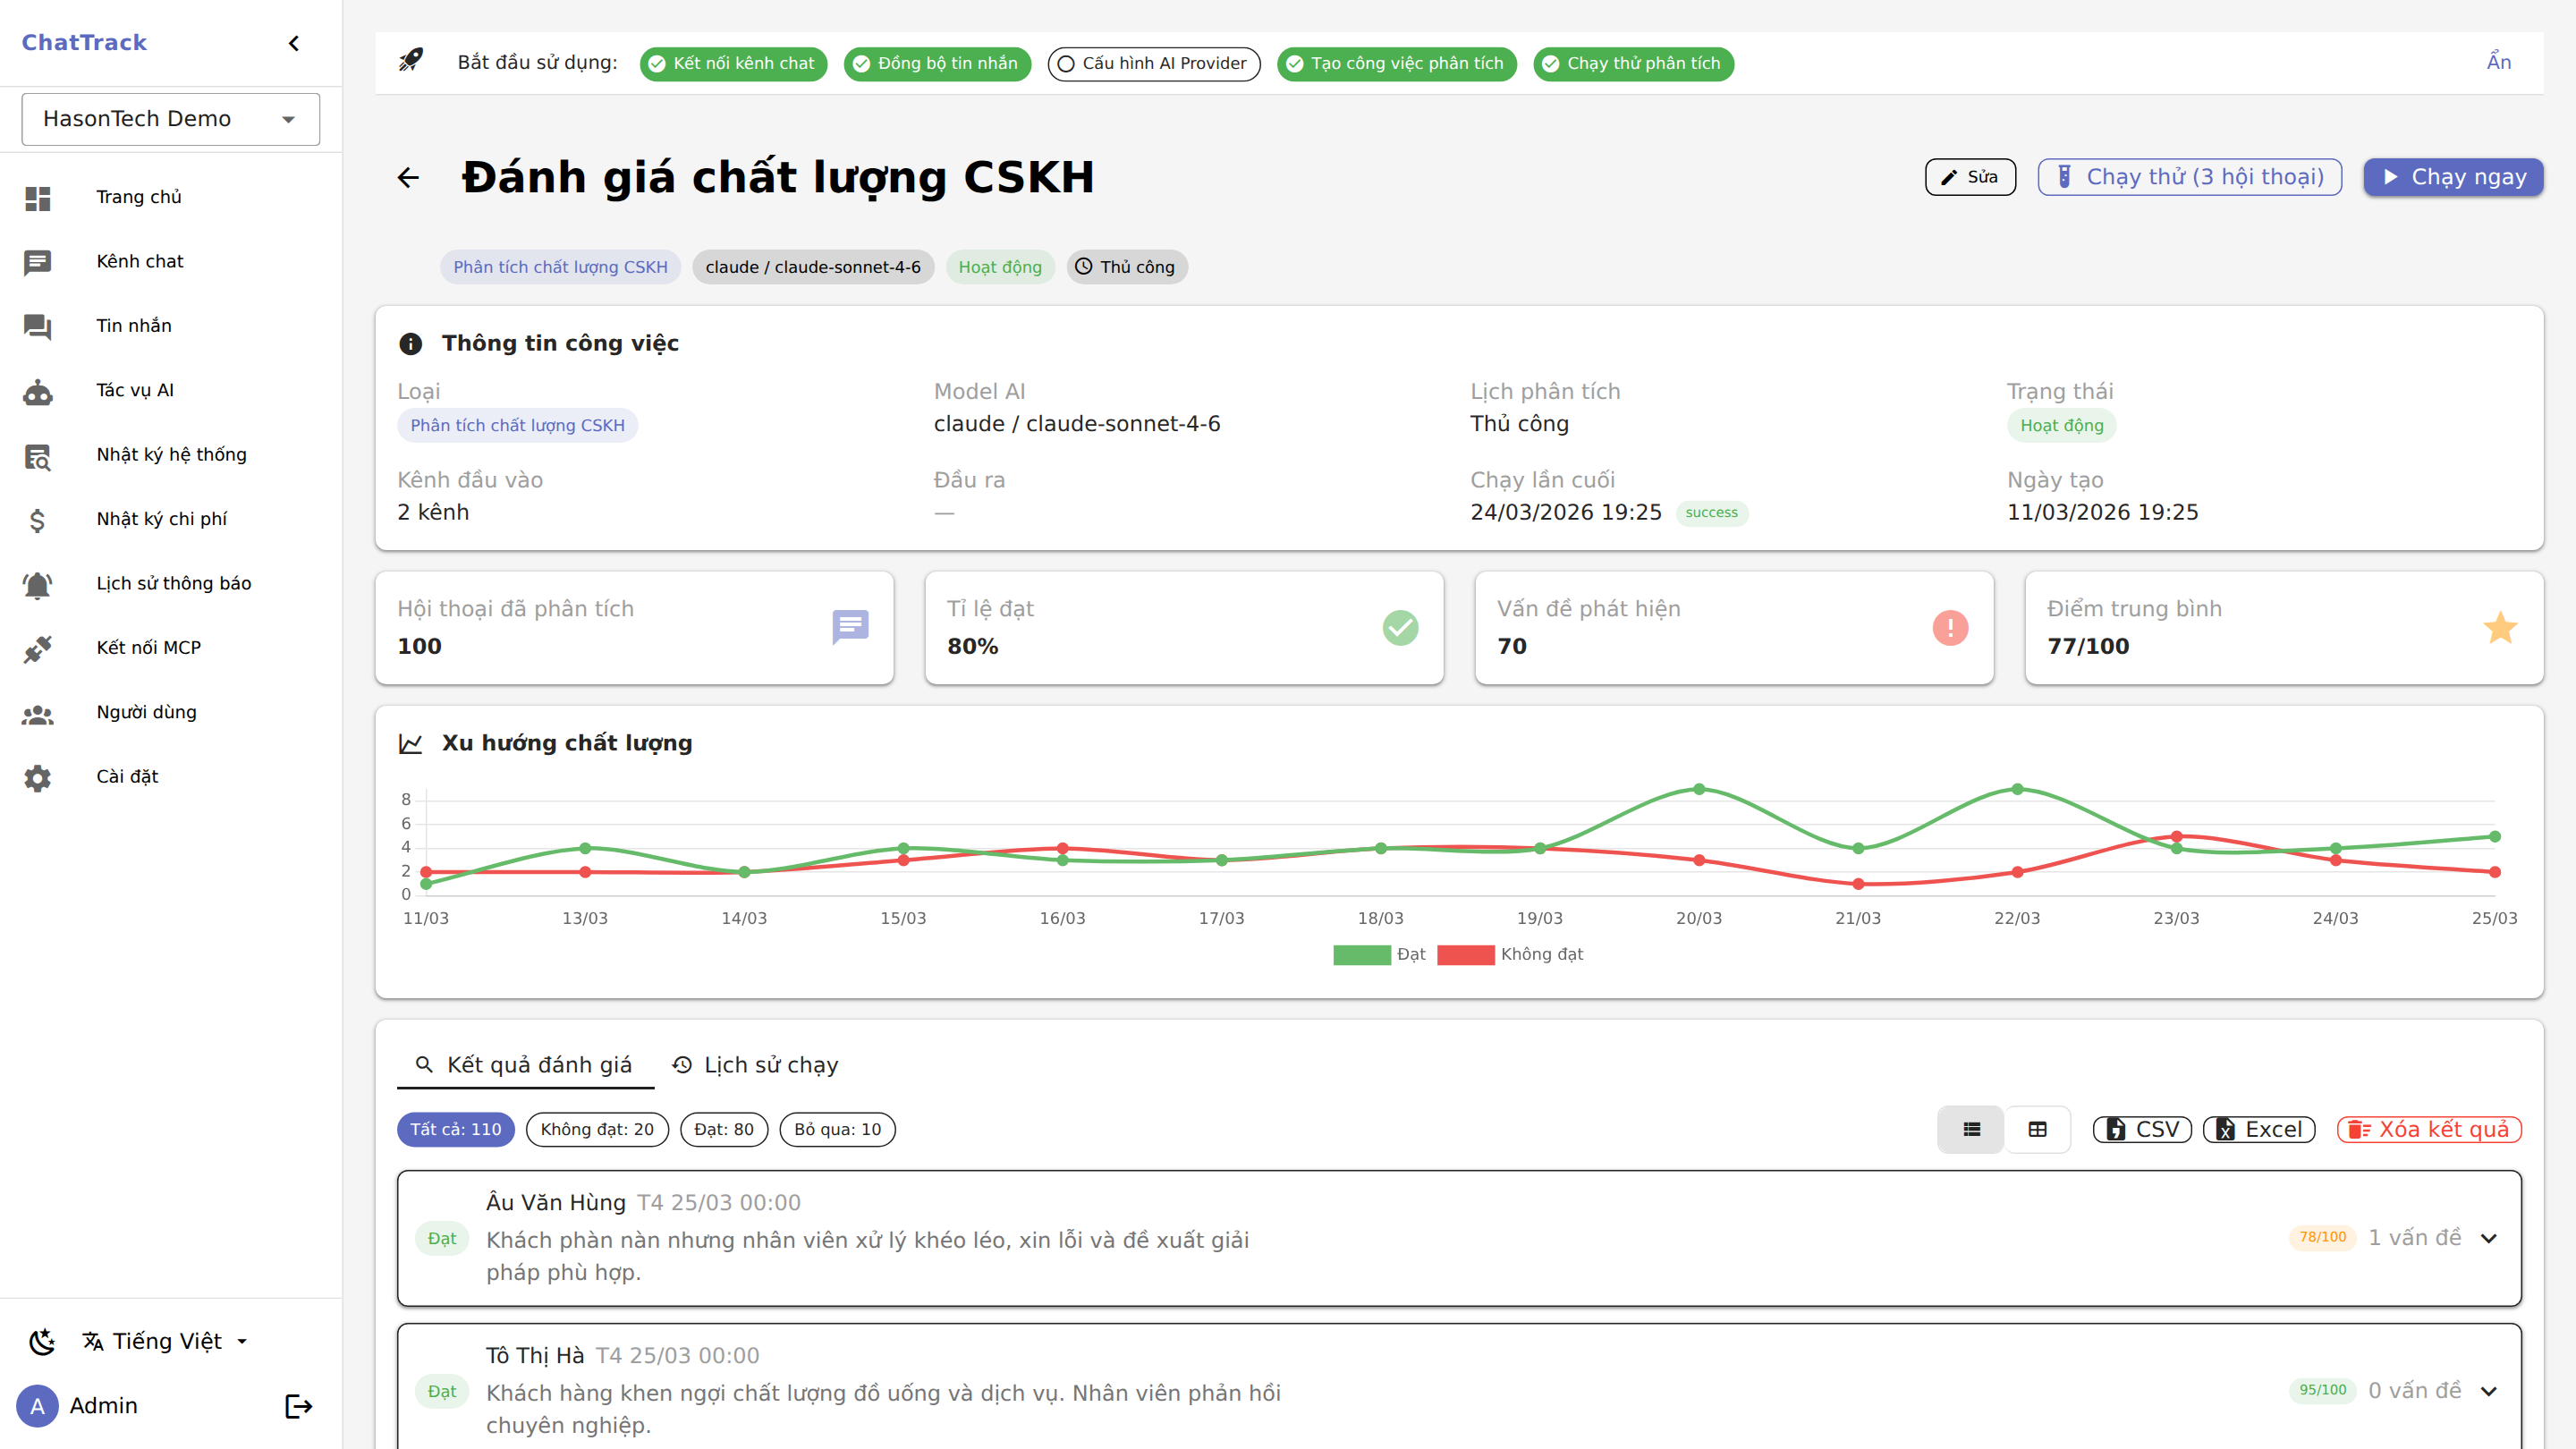Click Ẩn to hide onboarding bar
Image resolution: width=2576 pixels, height=1449 pixels.
(2498, 62)
